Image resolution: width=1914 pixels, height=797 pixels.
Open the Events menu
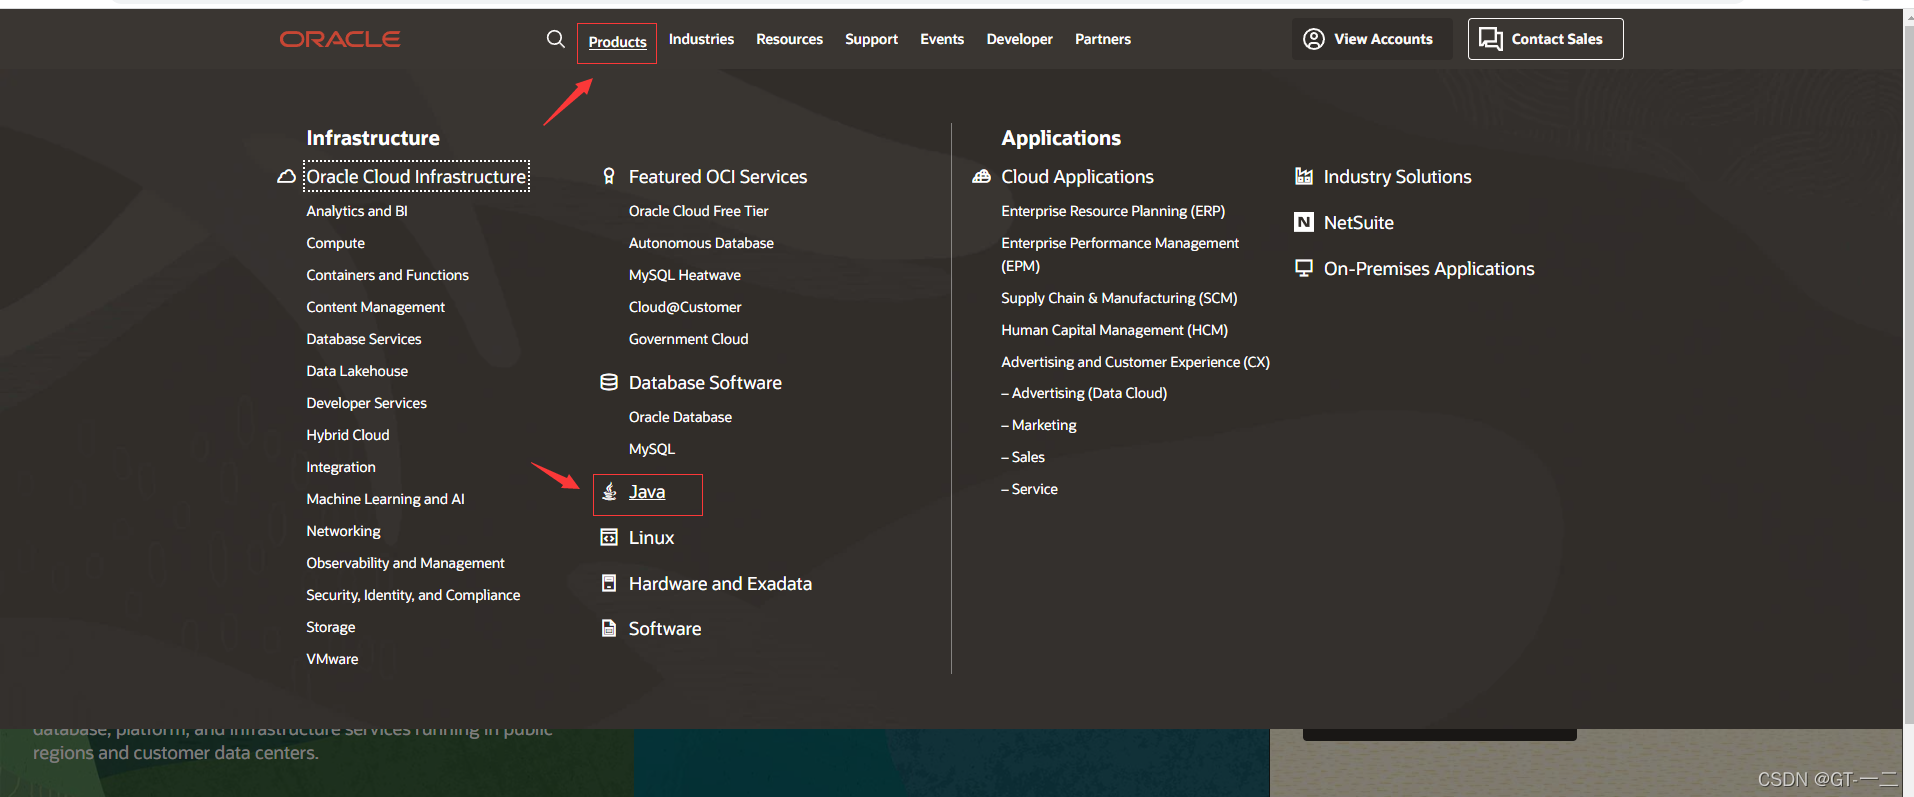click(942, 39)
